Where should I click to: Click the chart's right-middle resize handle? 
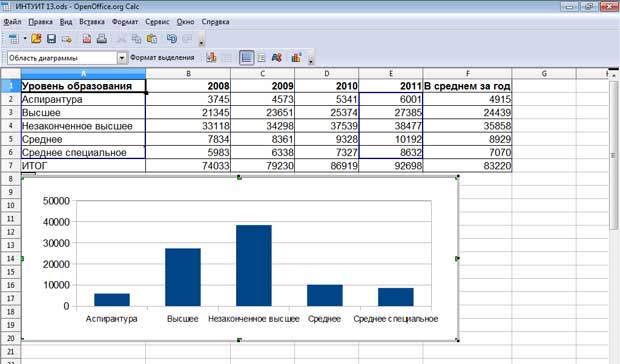pyautogui.click(x=457, y=258)
